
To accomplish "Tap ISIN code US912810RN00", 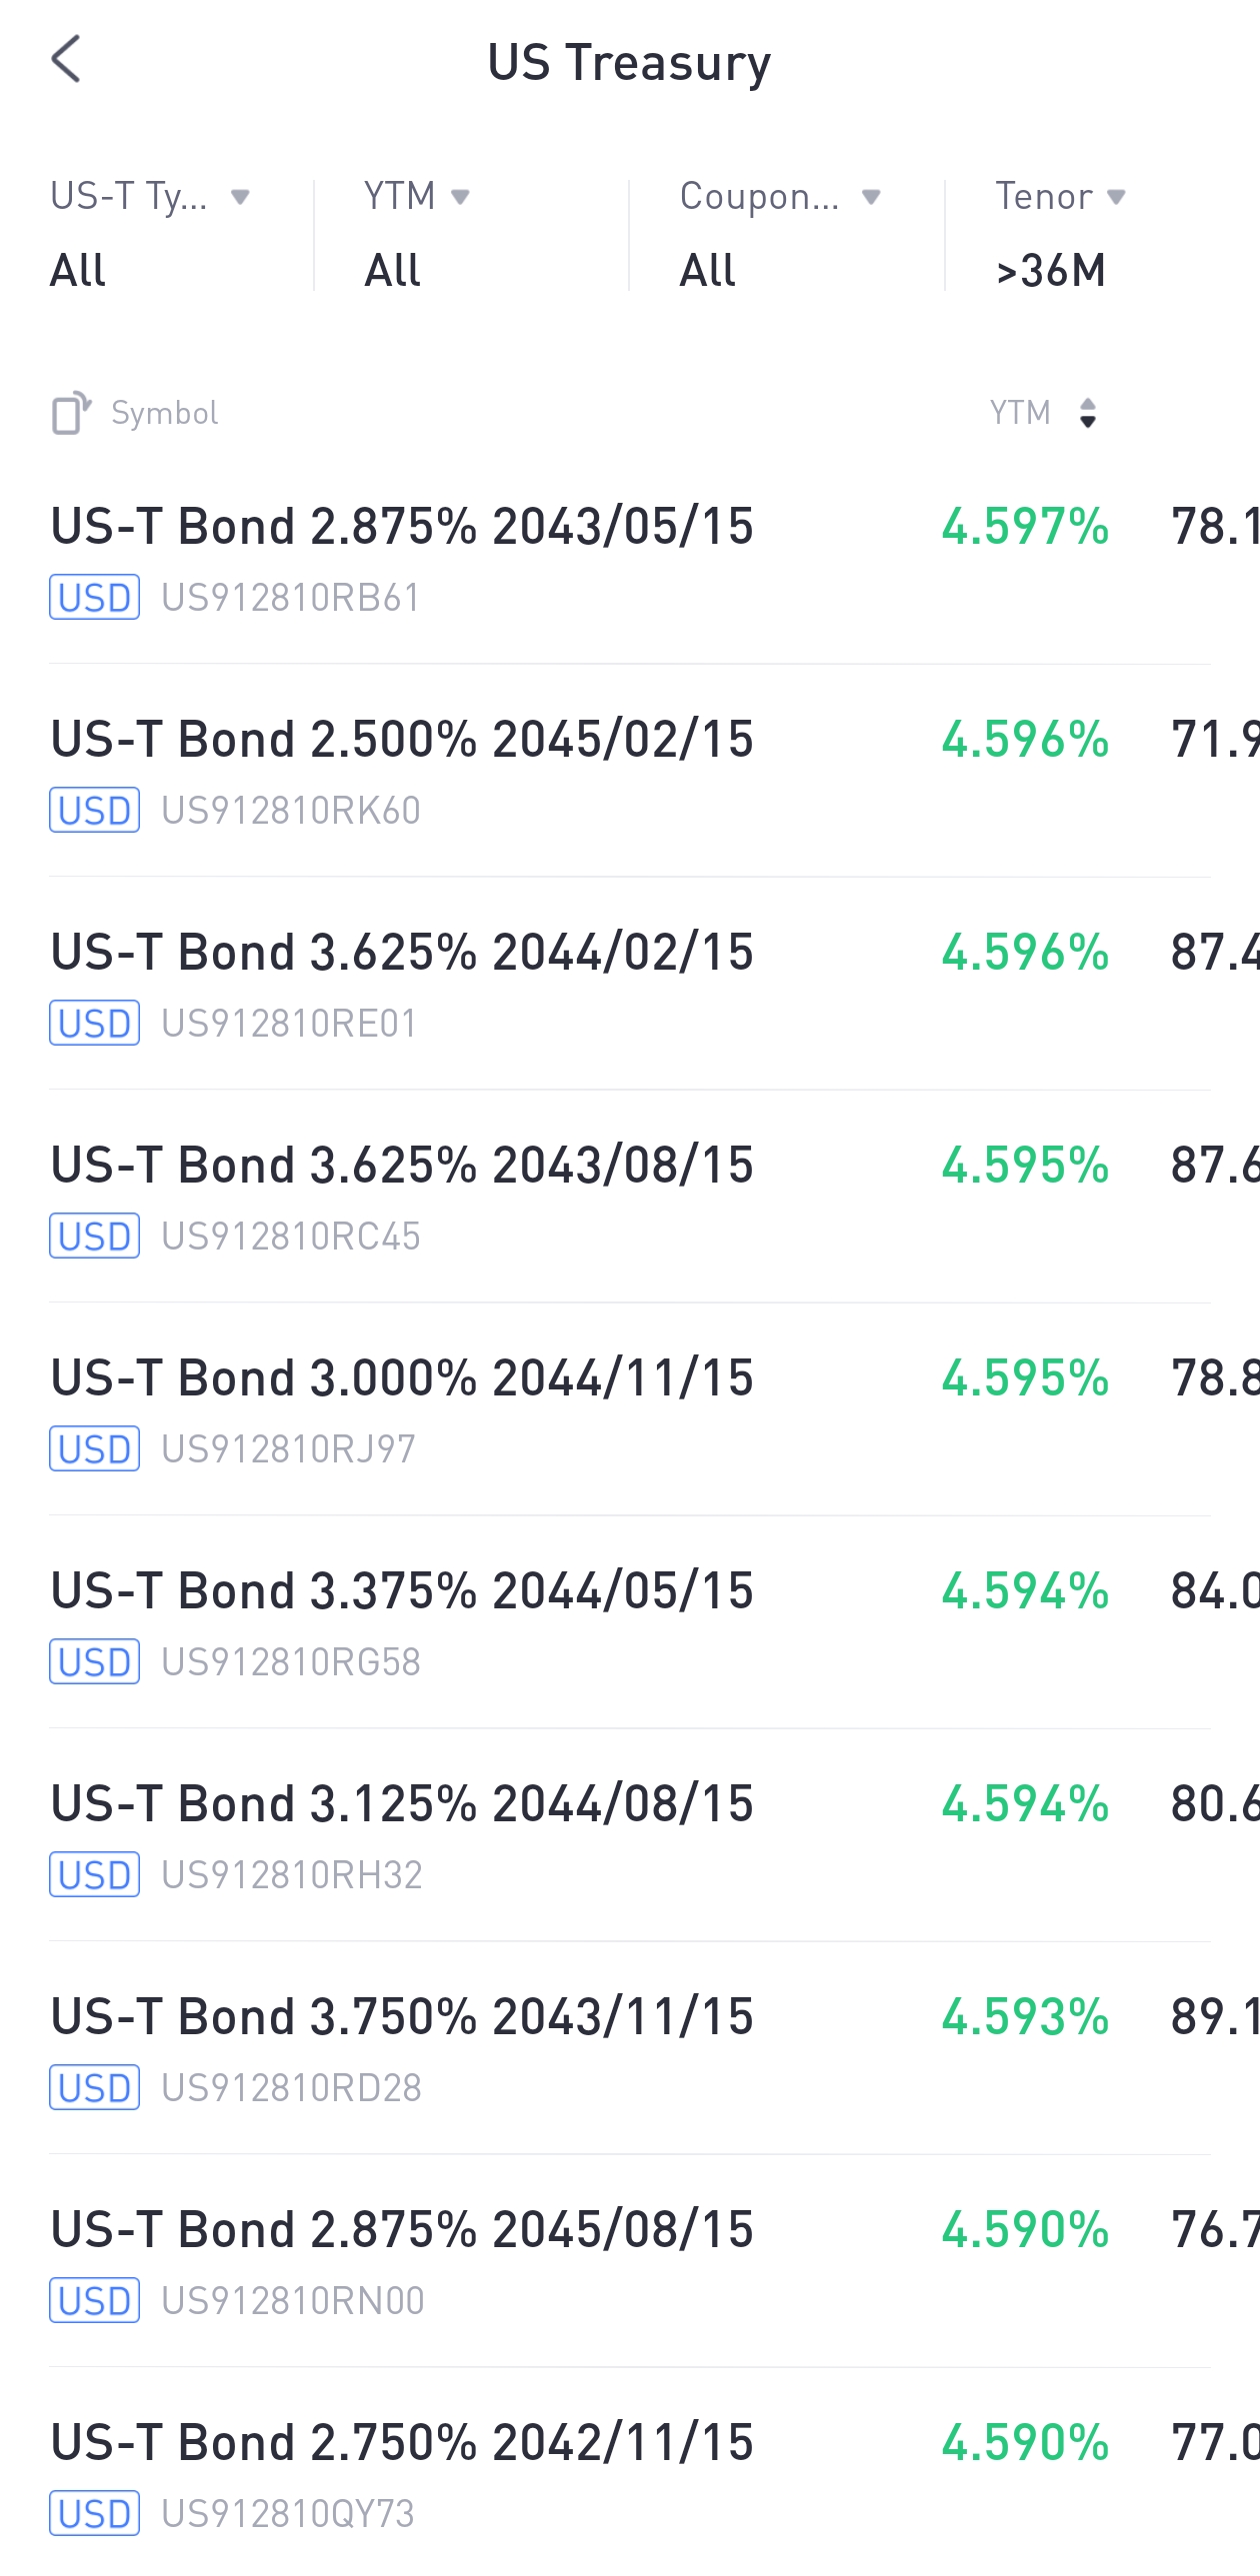I will [292, 2301].
